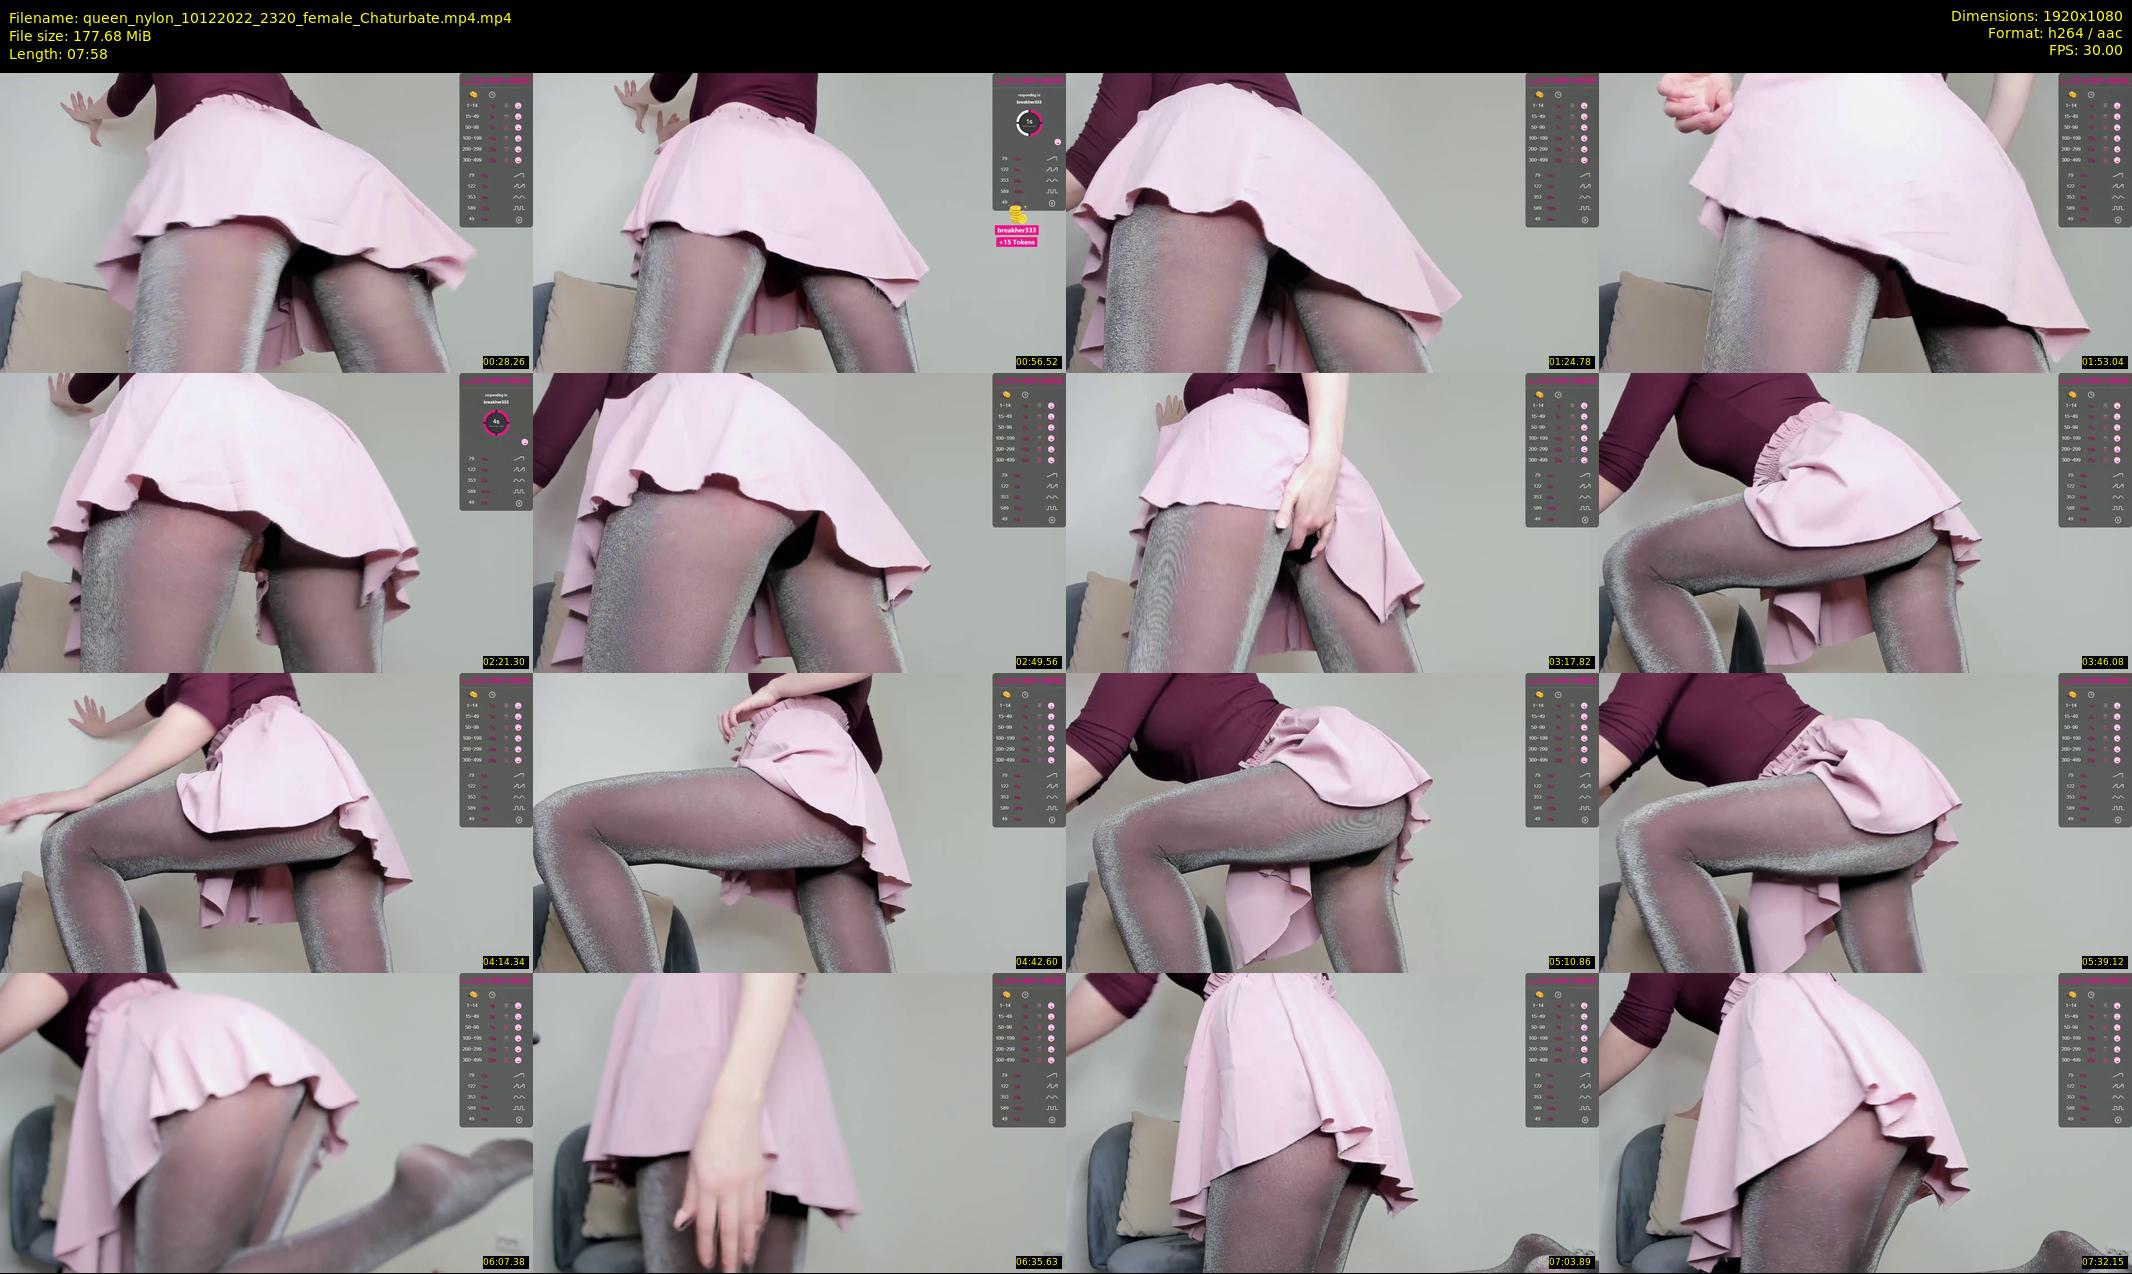Click the Length 07:58 header text

pos(58,54)
